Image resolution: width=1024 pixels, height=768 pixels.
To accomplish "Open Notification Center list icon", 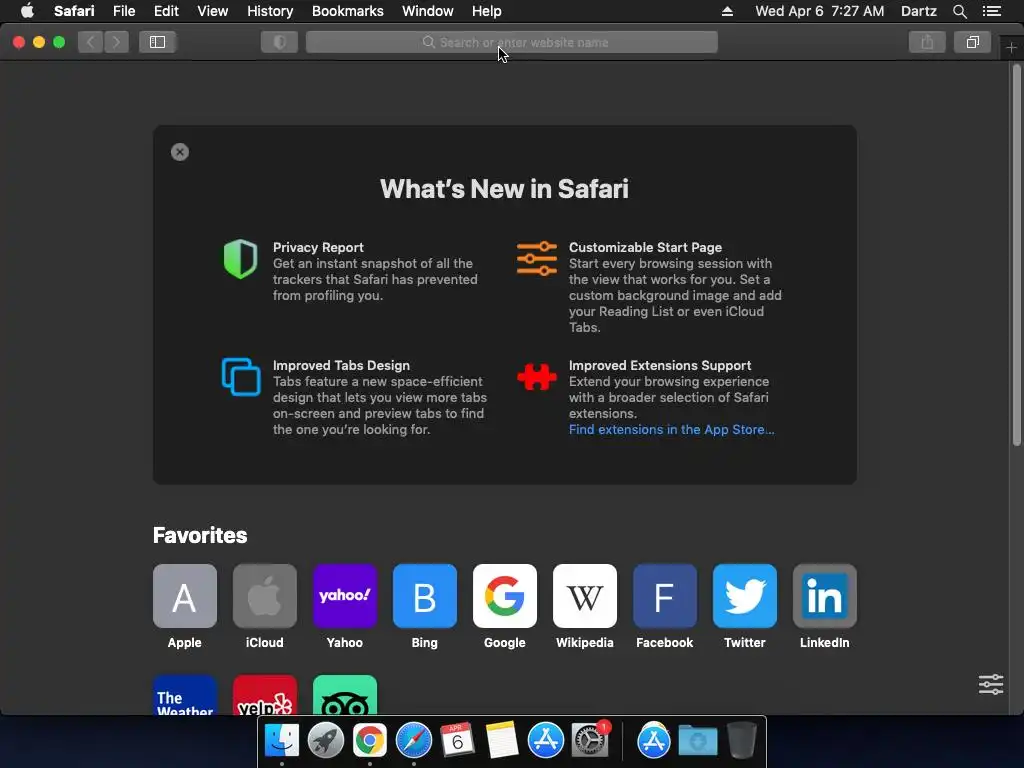I will click(991, 11).
